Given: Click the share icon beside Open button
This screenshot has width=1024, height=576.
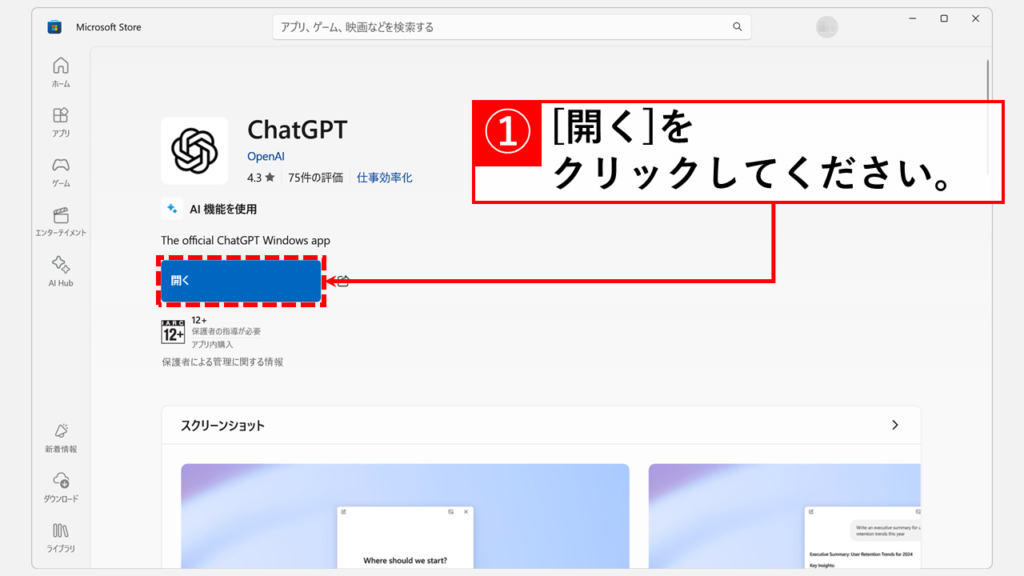Looking at the screenshot, I should point(343,281).
